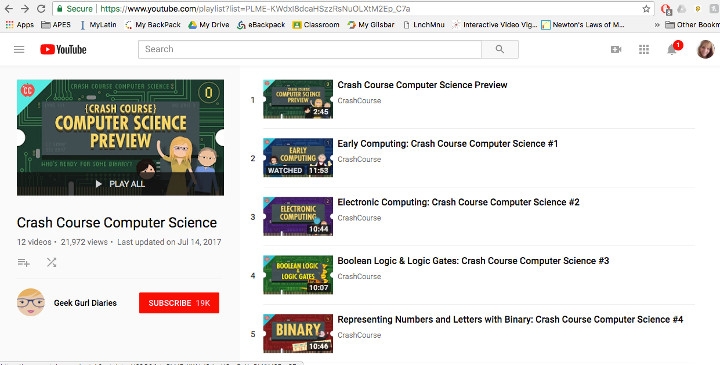Click CrashCourse channel under Boolean Logic video
This screenshot has height=365, width=720.
coord(359,276)
